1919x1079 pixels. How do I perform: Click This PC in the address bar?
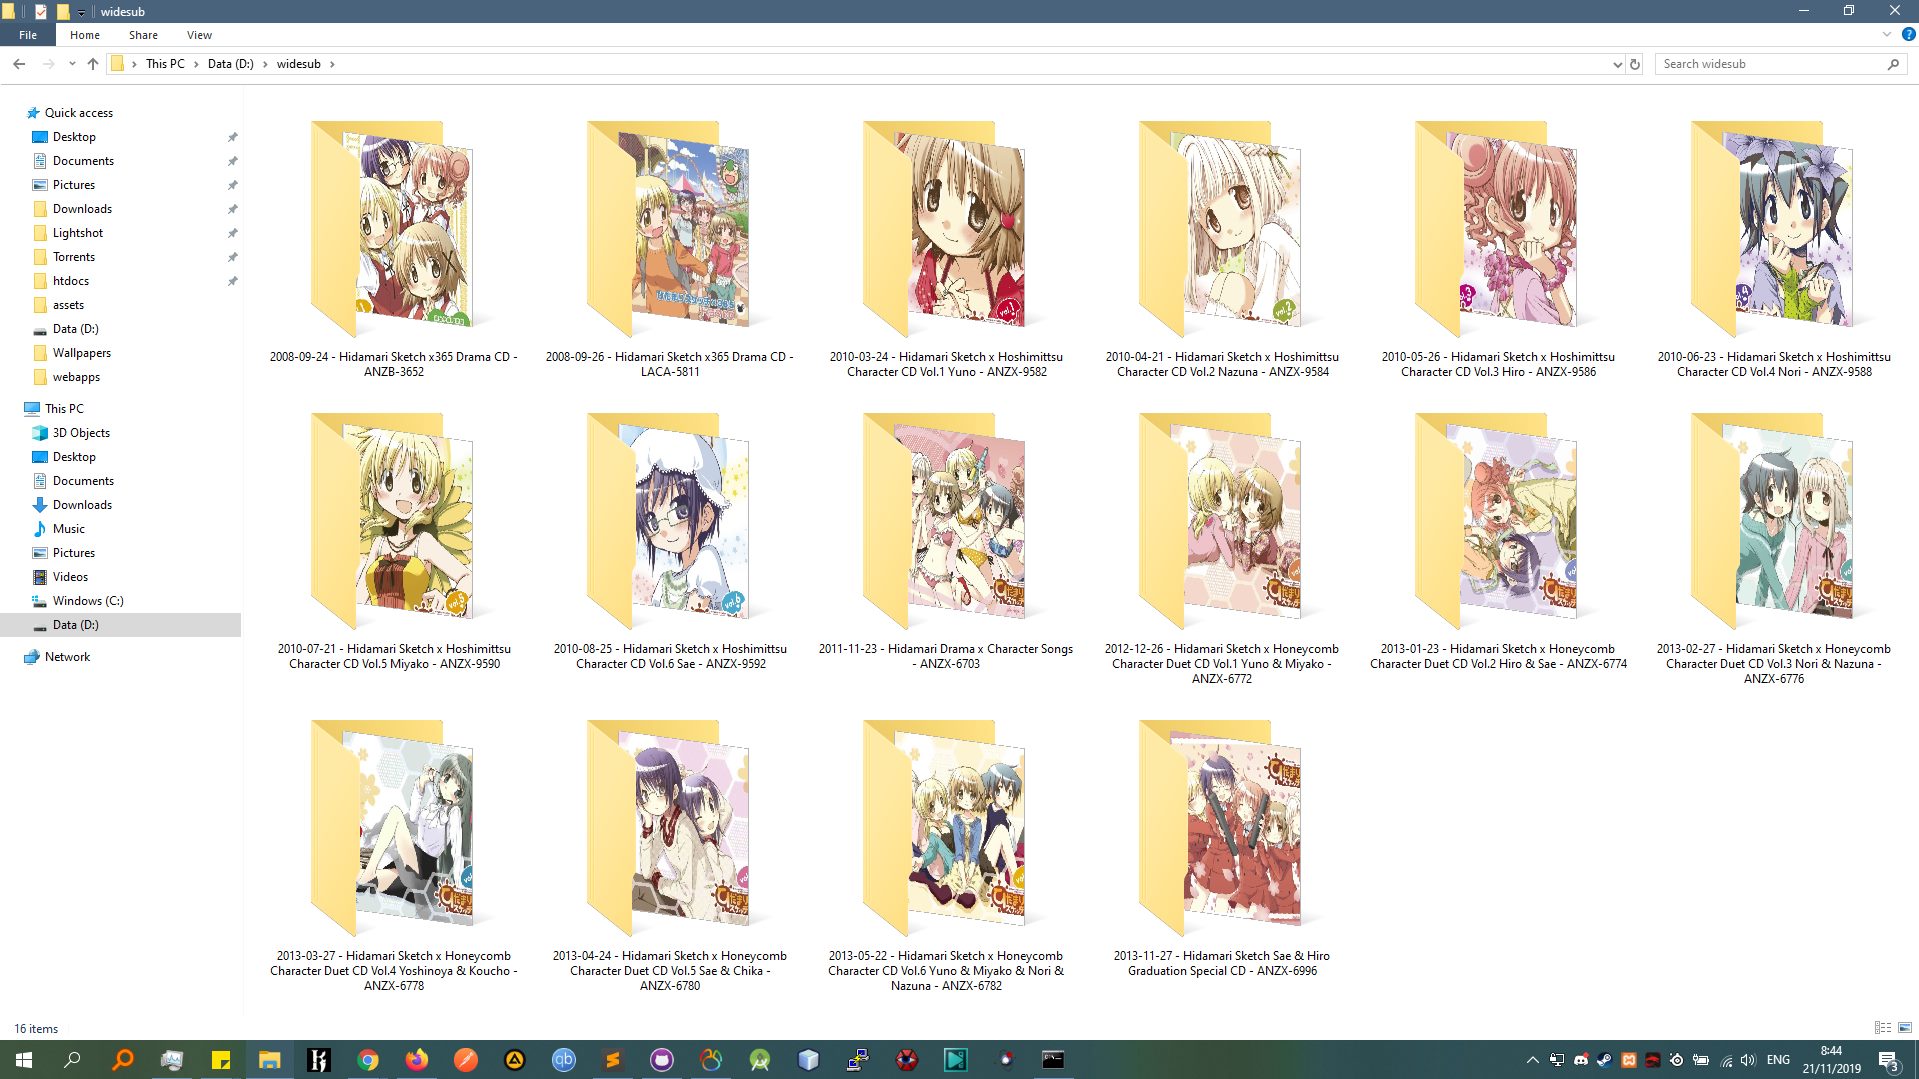pyautogui.click(x=165, y=64)
